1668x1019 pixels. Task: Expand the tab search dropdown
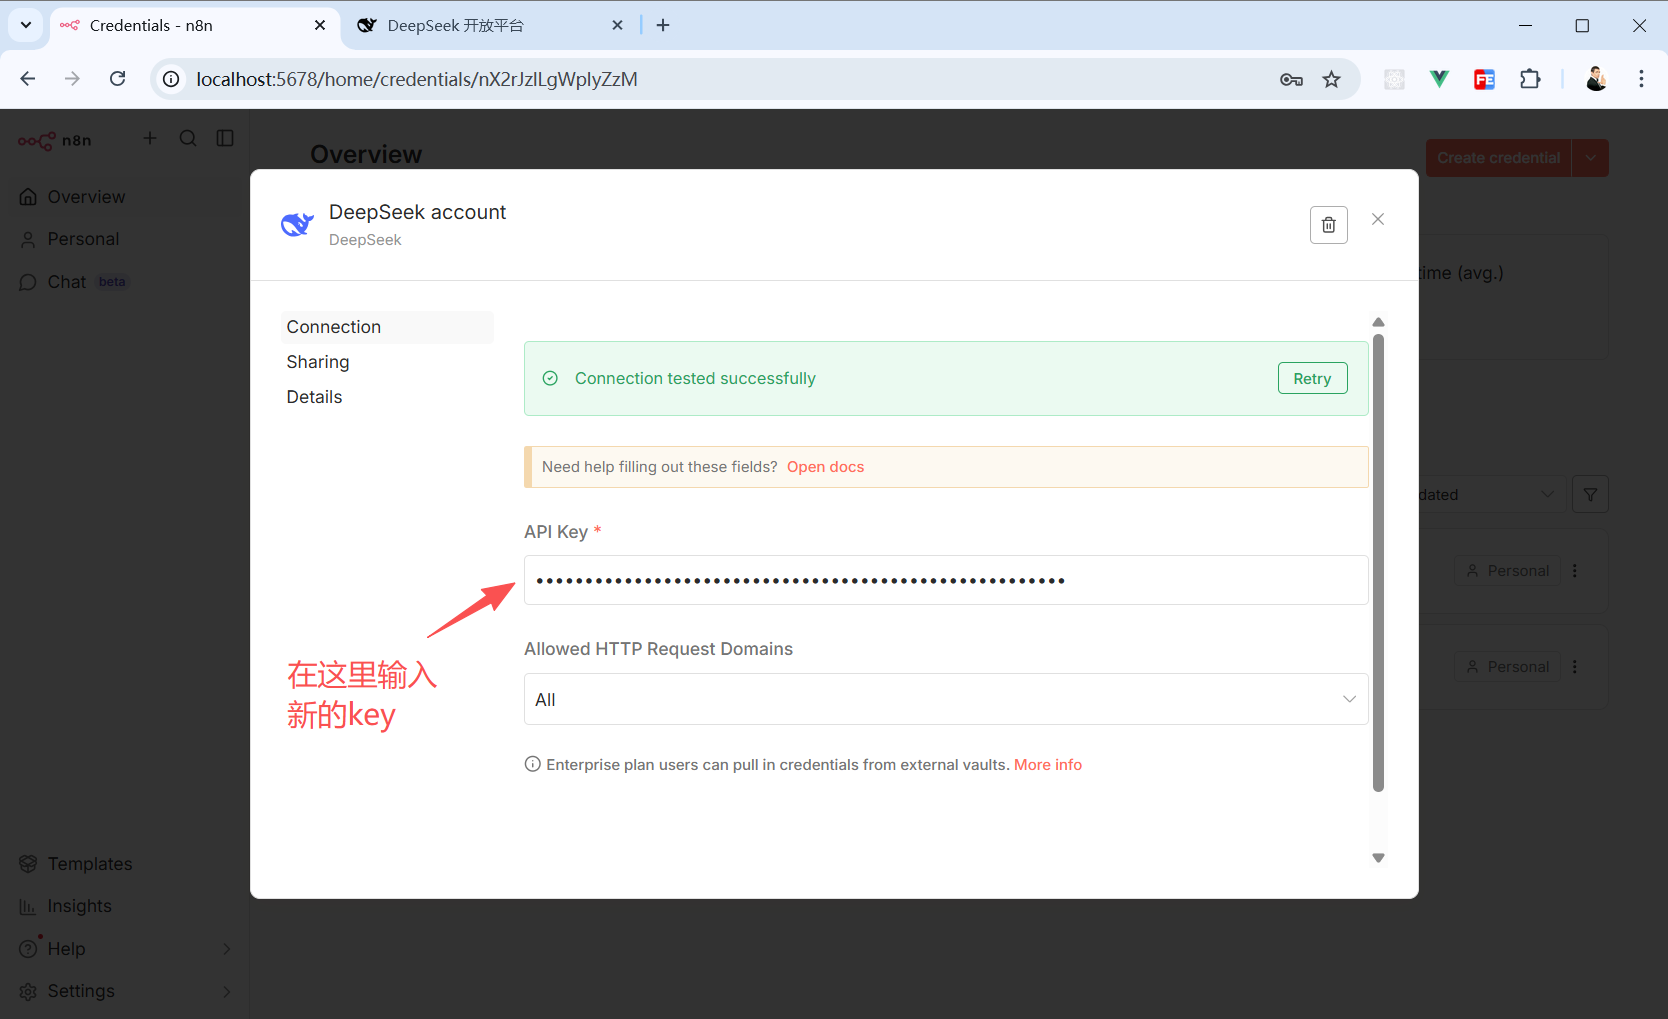(x=26, y=26)
